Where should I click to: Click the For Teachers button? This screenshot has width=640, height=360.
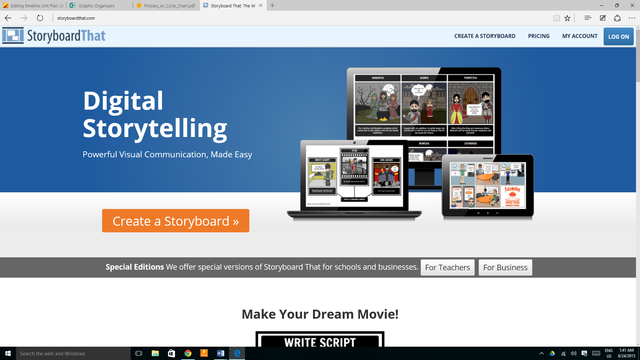(447, 267)
